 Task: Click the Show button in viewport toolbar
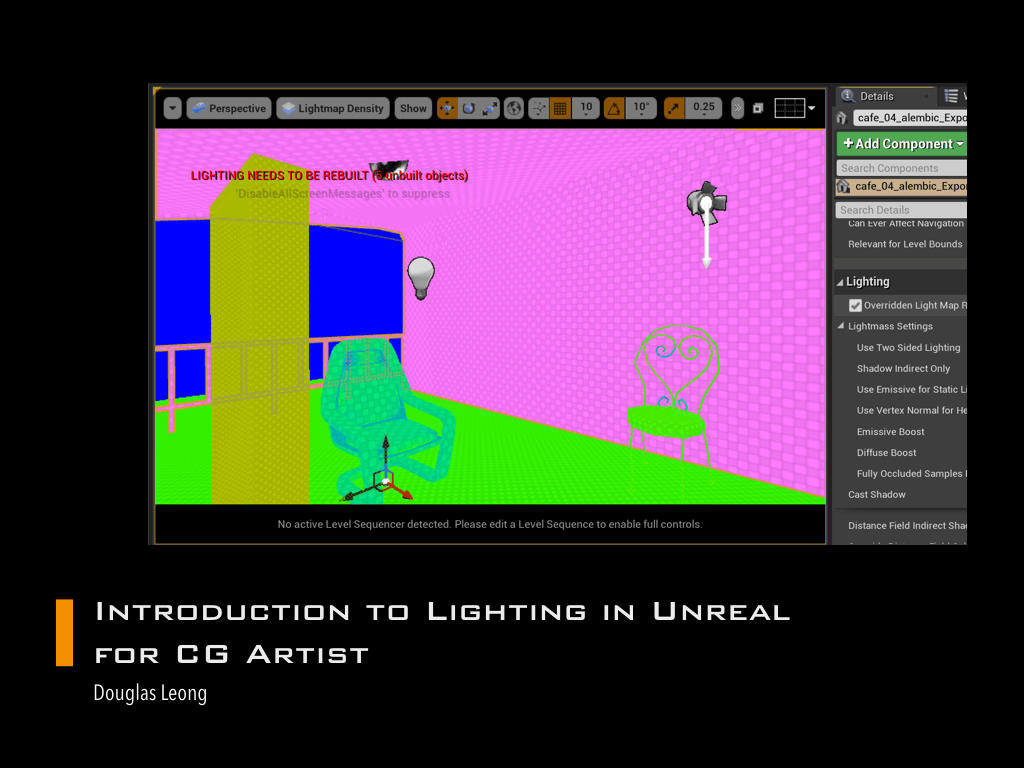pos(413,108)
